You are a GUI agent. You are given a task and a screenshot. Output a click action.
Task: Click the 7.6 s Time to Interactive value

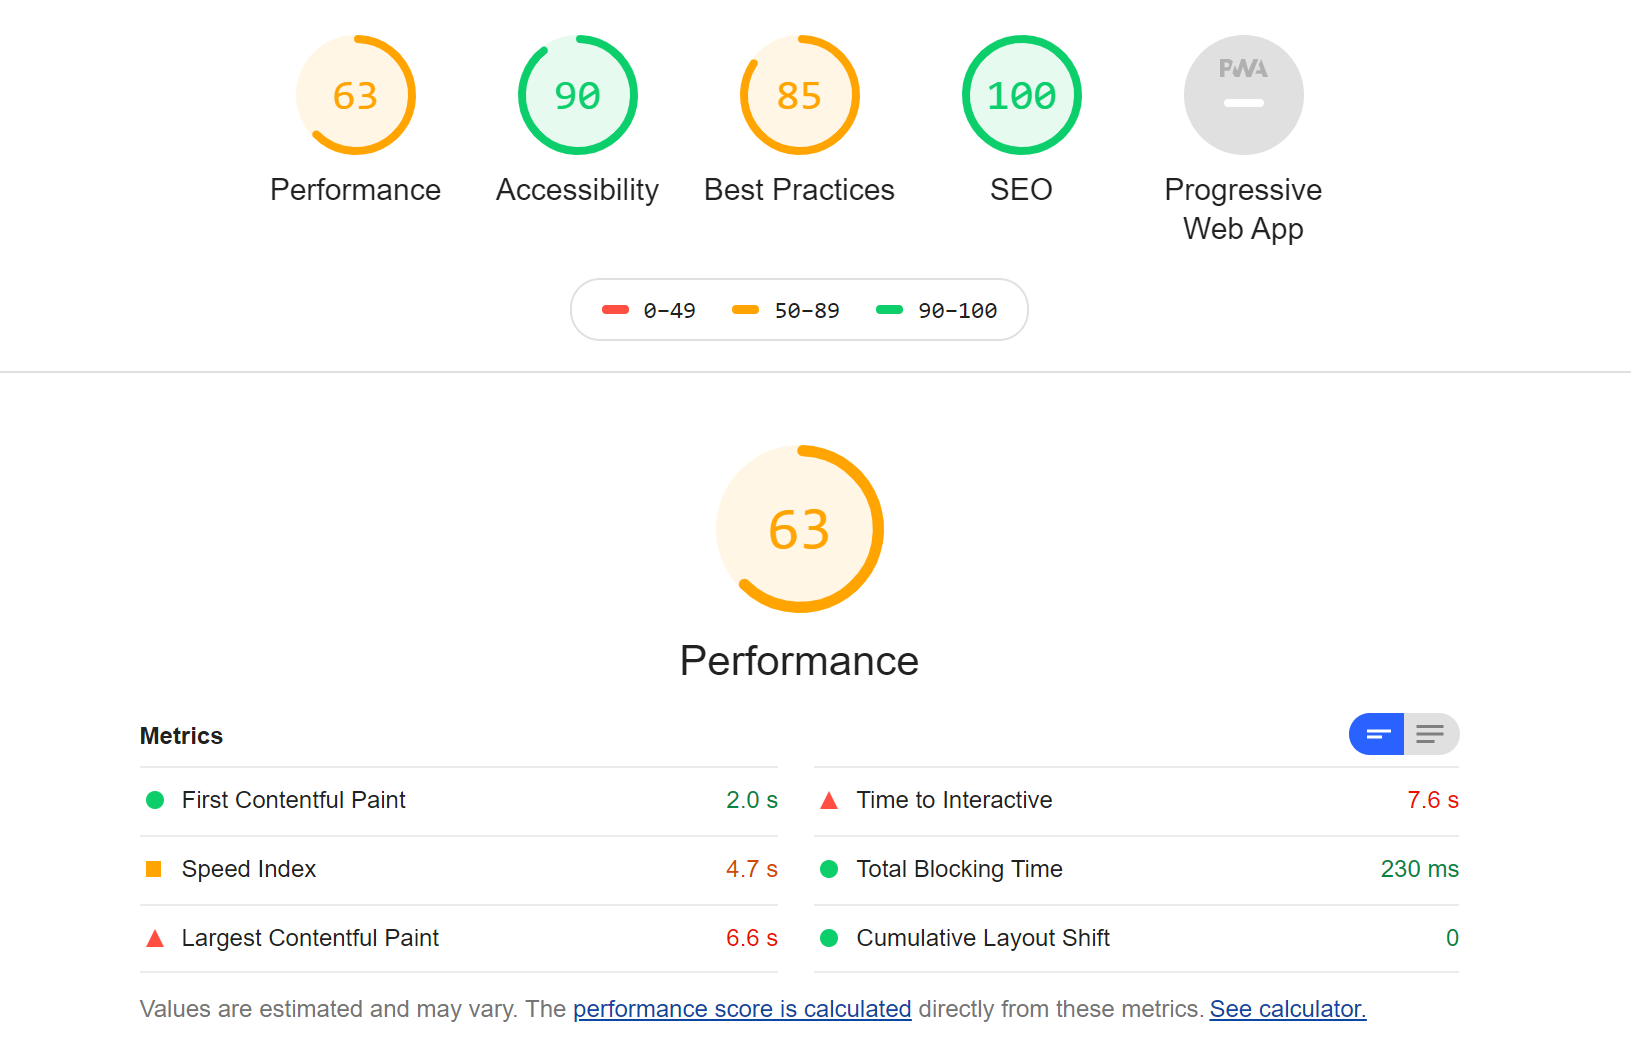click(x=1433, y=800)
